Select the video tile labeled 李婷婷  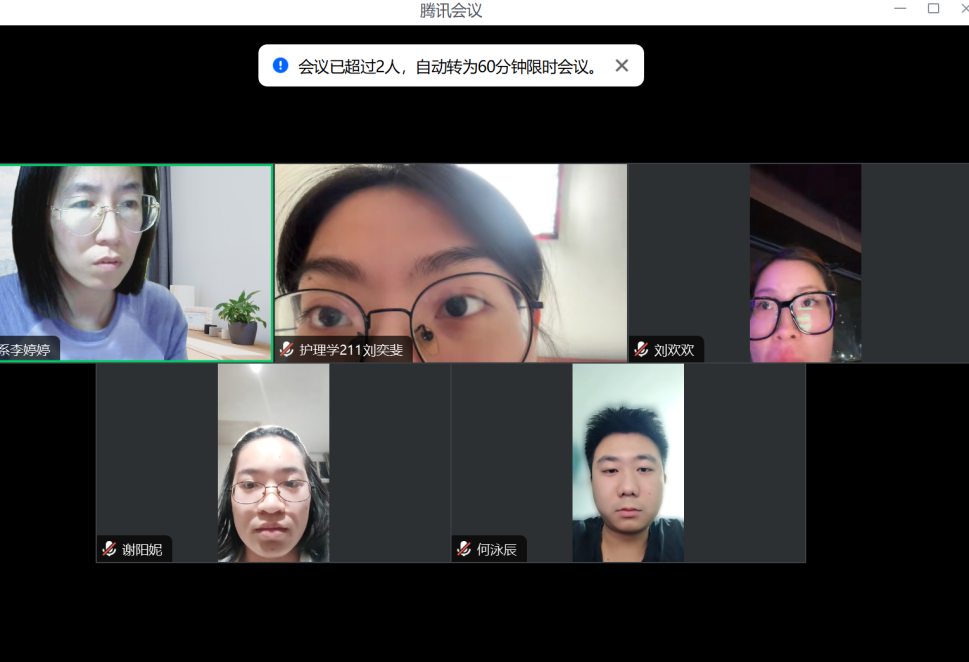(x=136, y=262)
